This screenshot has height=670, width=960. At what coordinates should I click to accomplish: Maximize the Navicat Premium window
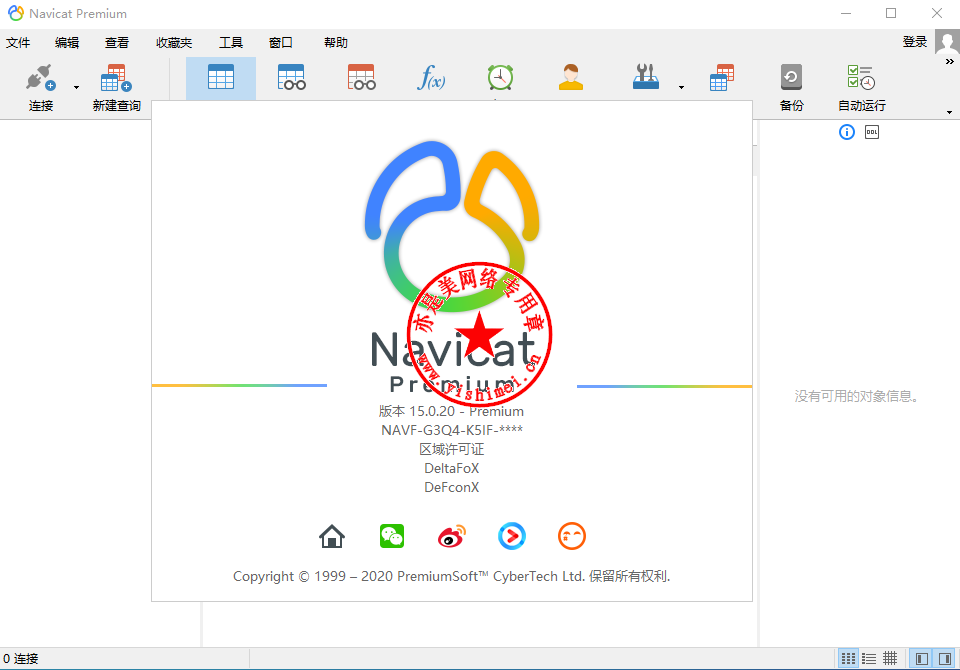tap(891, 13)
